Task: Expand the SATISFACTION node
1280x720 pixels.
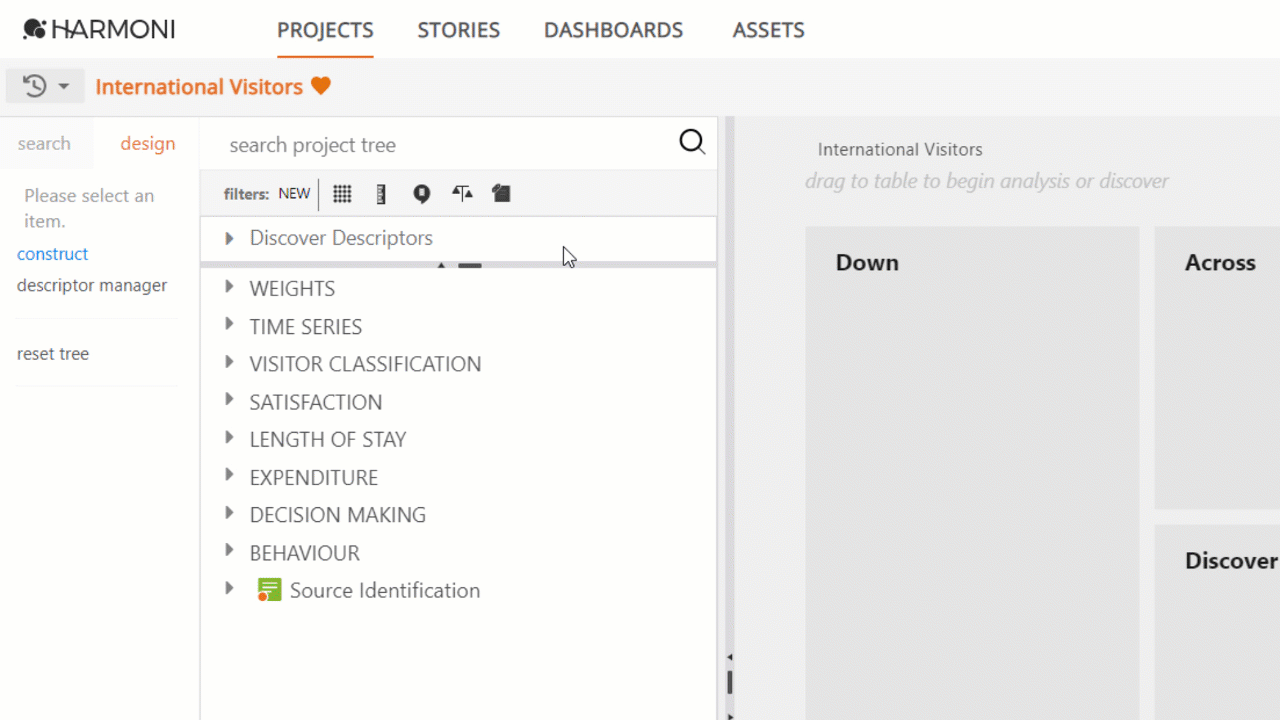Action: pos(229,400)
